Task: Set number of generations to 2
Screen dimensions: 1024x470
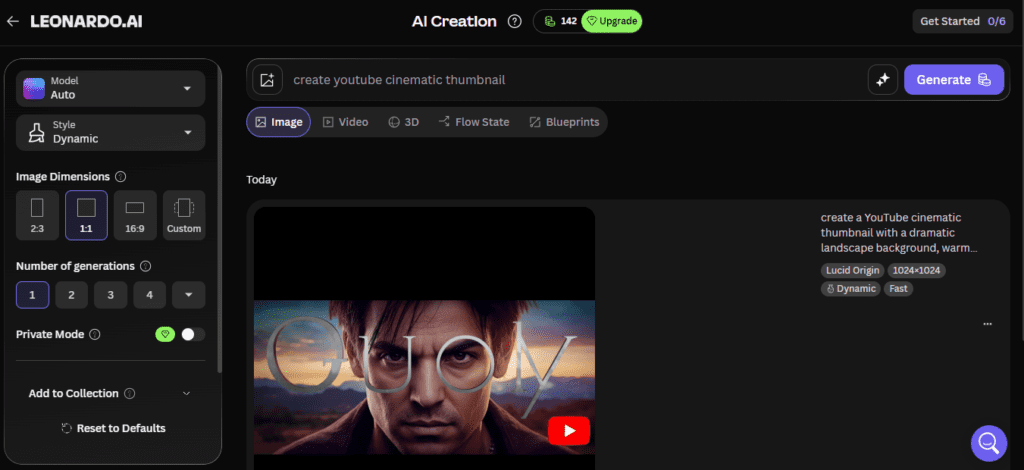Action: (71, 295)
